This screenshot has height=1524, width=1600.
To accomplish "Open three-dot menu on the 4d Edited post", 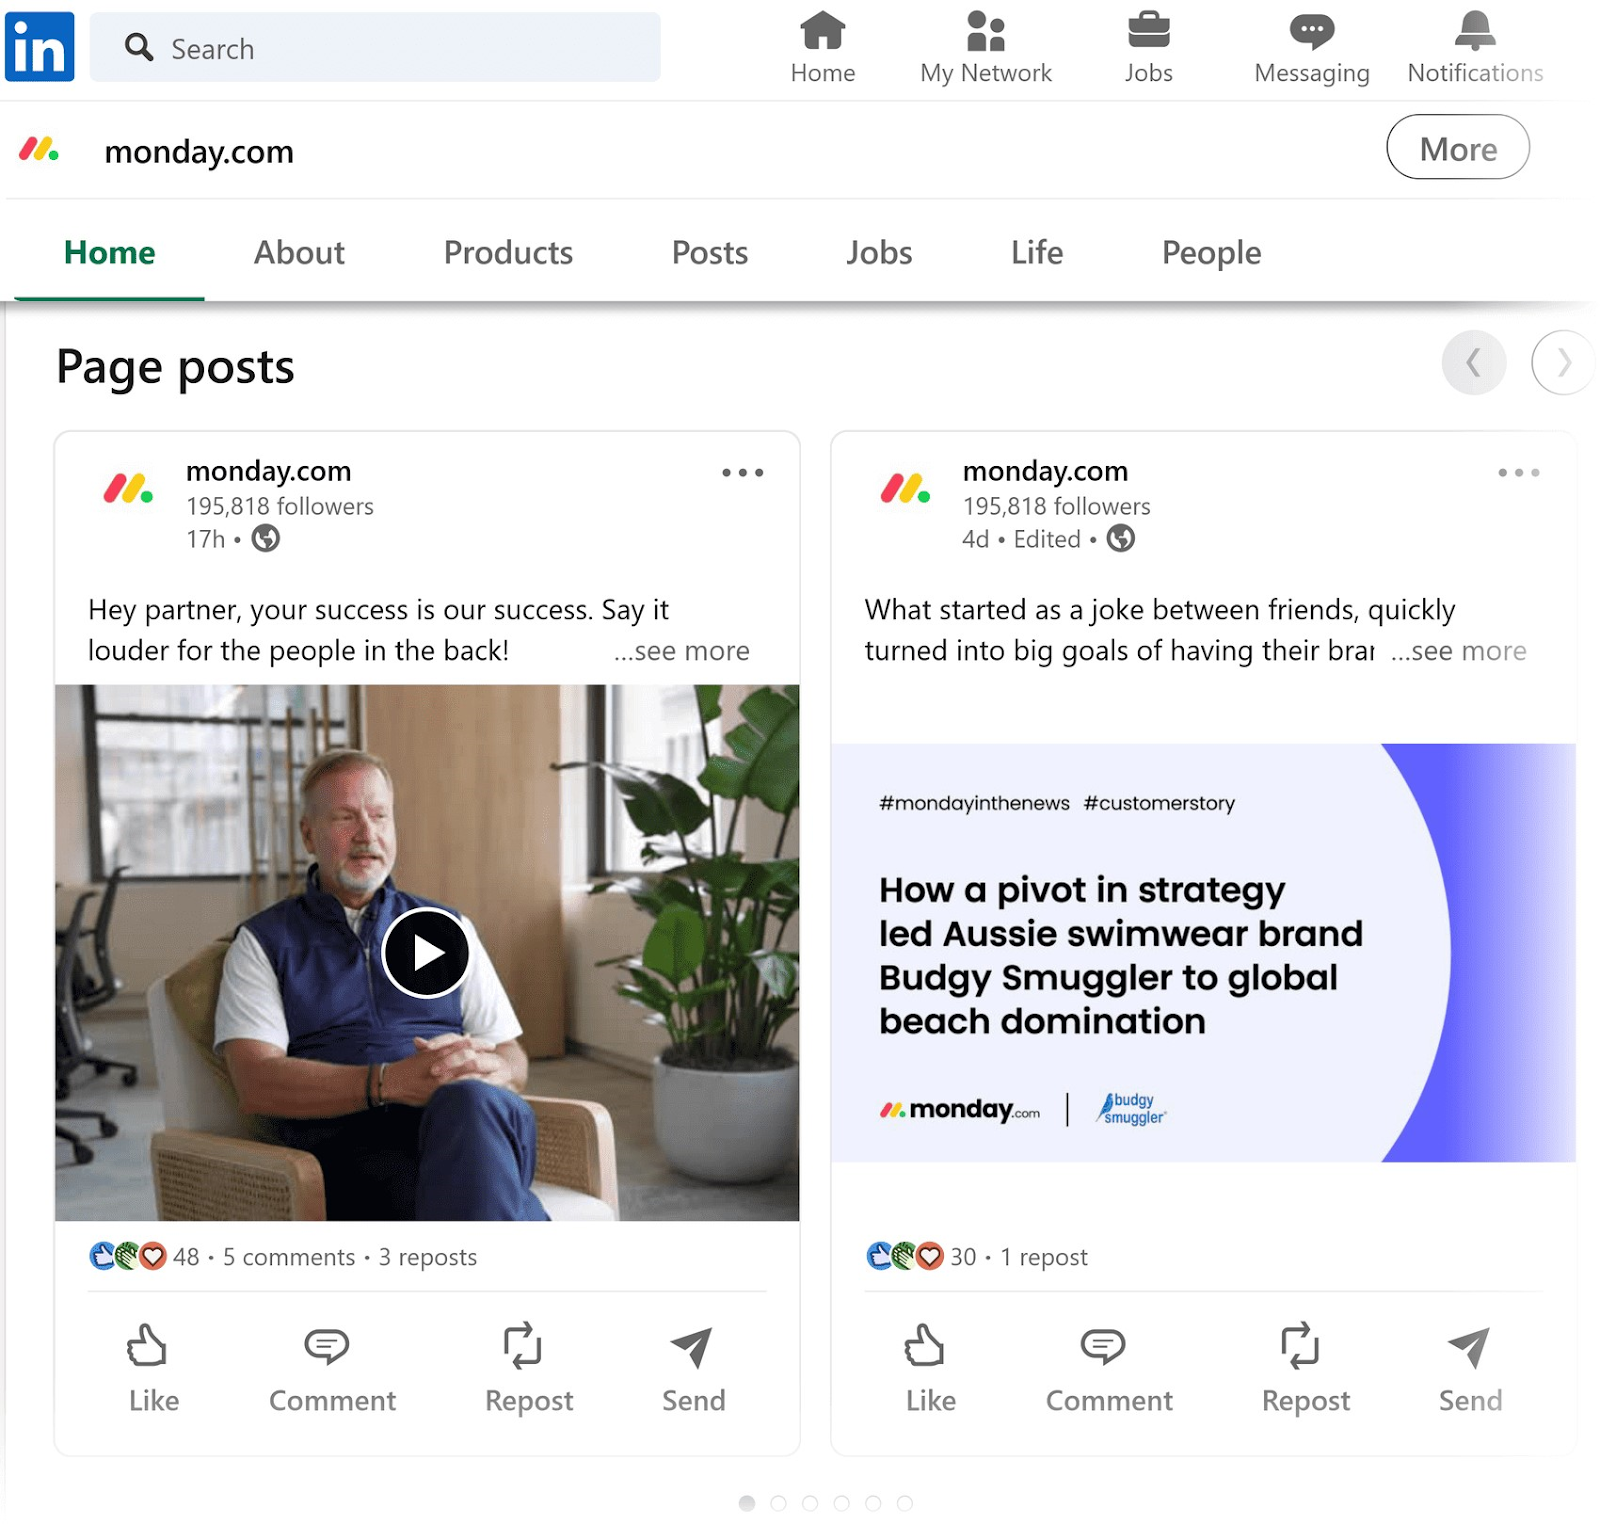I will (x=1518, y=472).
